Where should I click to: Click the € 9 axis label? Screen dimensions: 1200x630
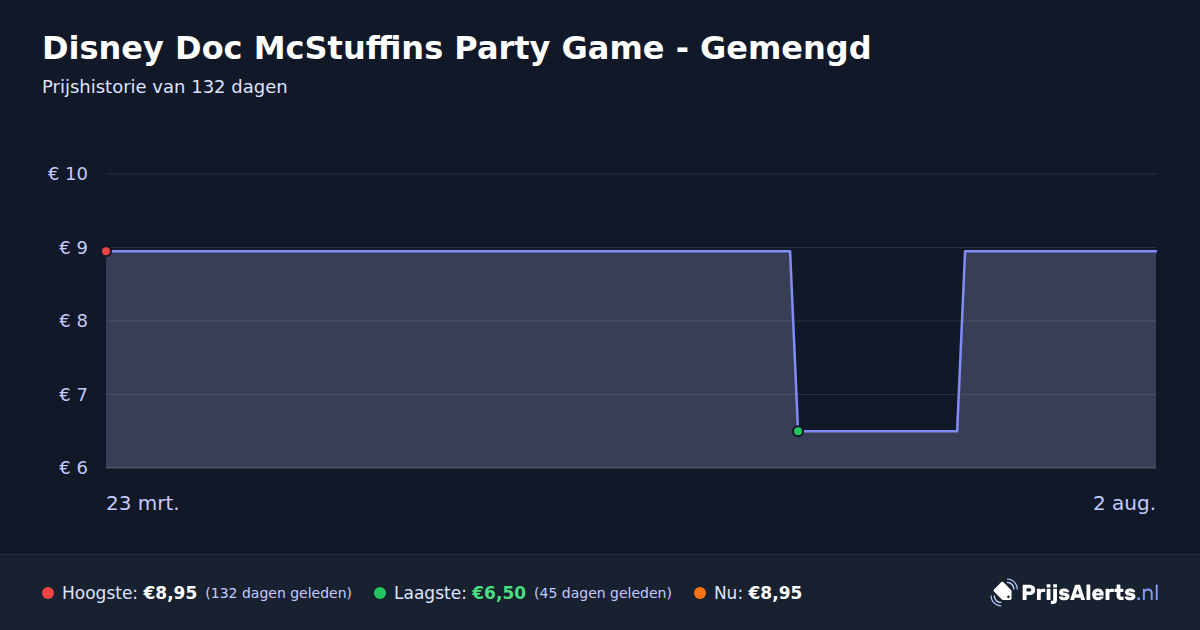tap(73, 248)
